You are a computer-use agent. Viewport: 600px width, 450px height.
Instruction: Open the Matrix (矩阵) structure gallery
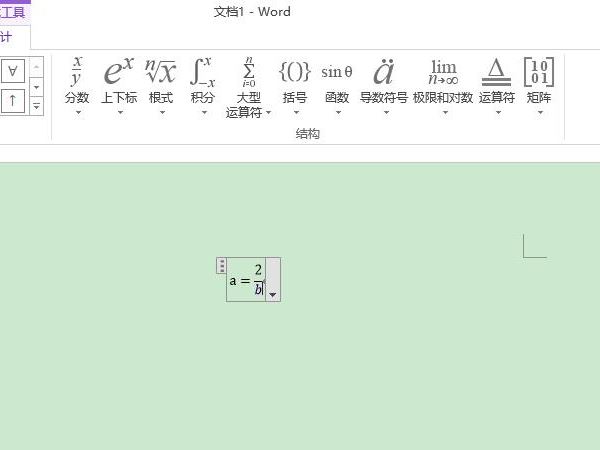point(539,86)
